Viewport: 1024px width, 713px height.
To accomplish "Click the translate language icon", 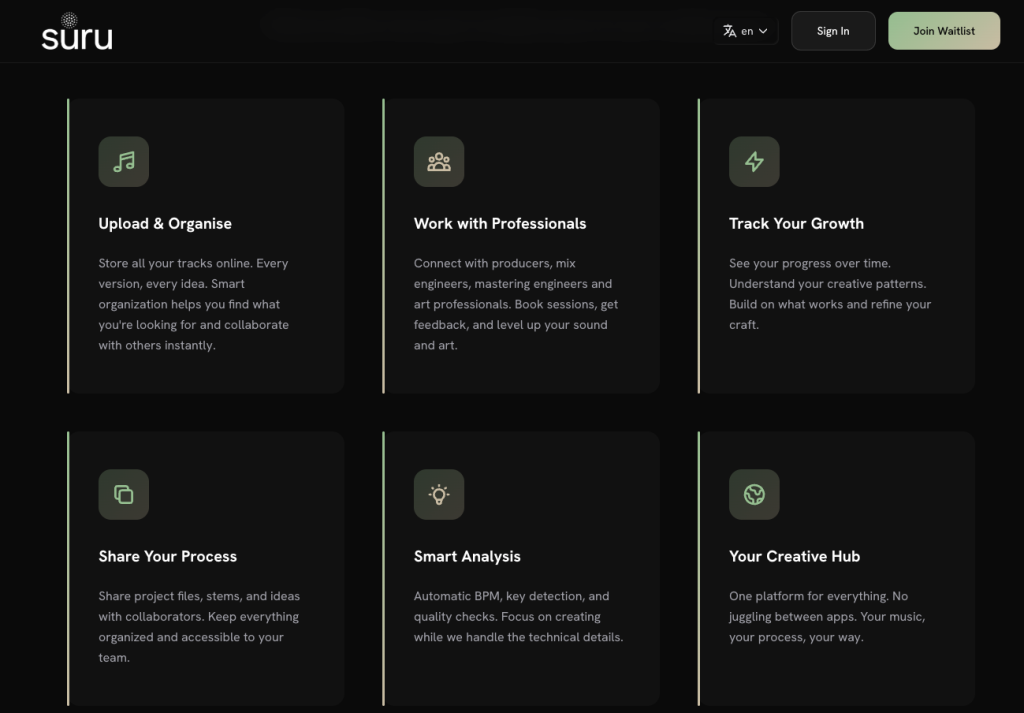I will pyautogui.click(x=730, y=31).
